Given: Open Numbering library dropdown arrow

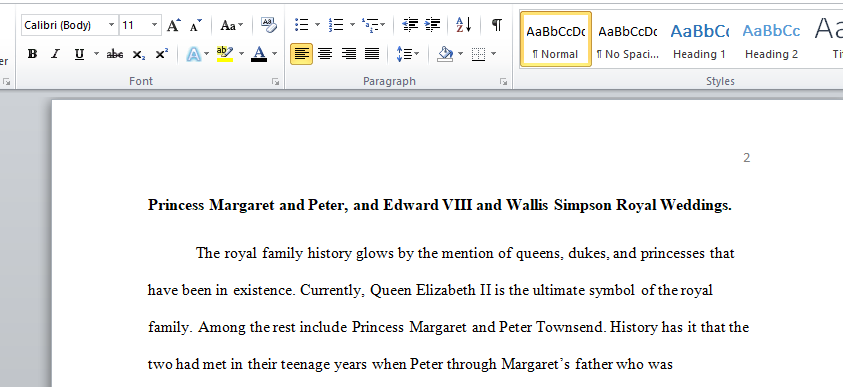Looking at the screenshot, I should 352,25.
